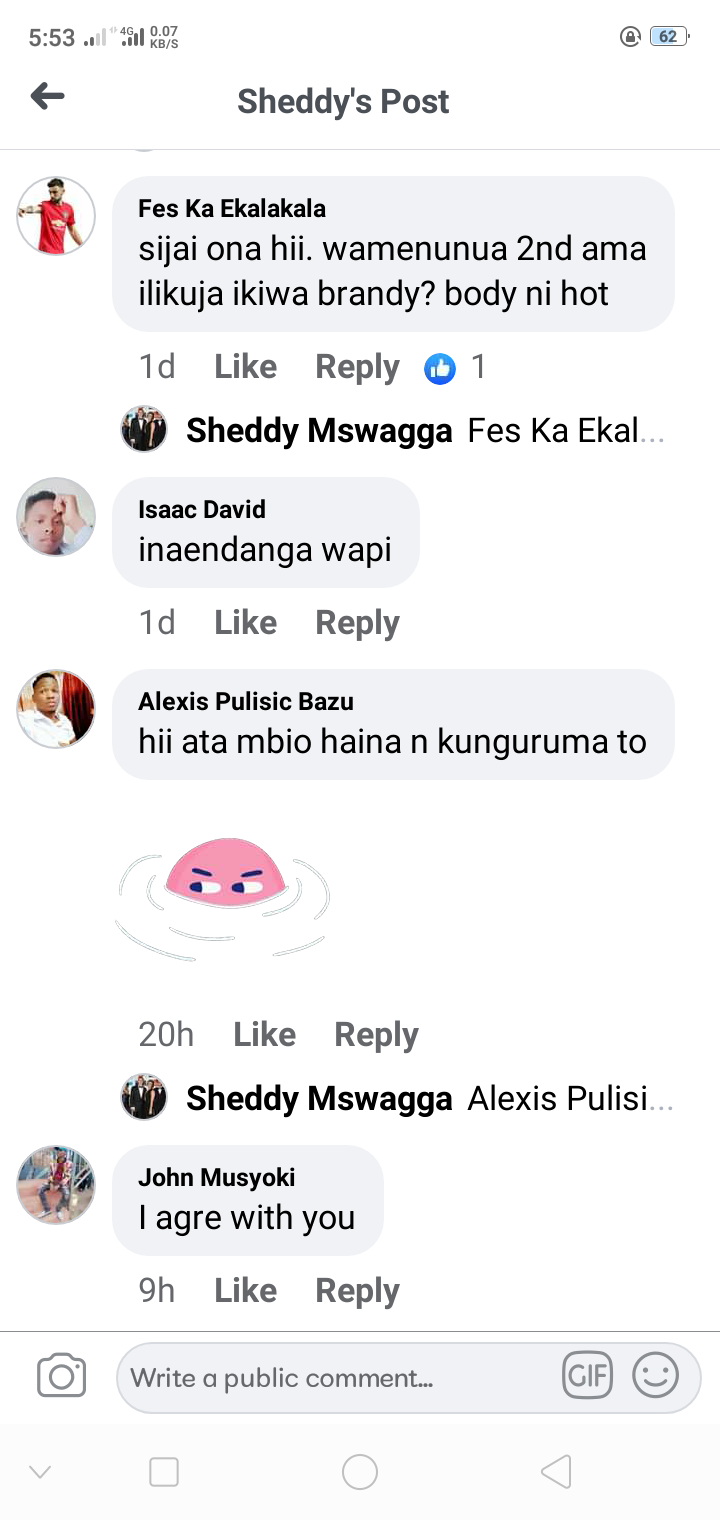Open the camera icon for photo comment

tap(61, 1377)
